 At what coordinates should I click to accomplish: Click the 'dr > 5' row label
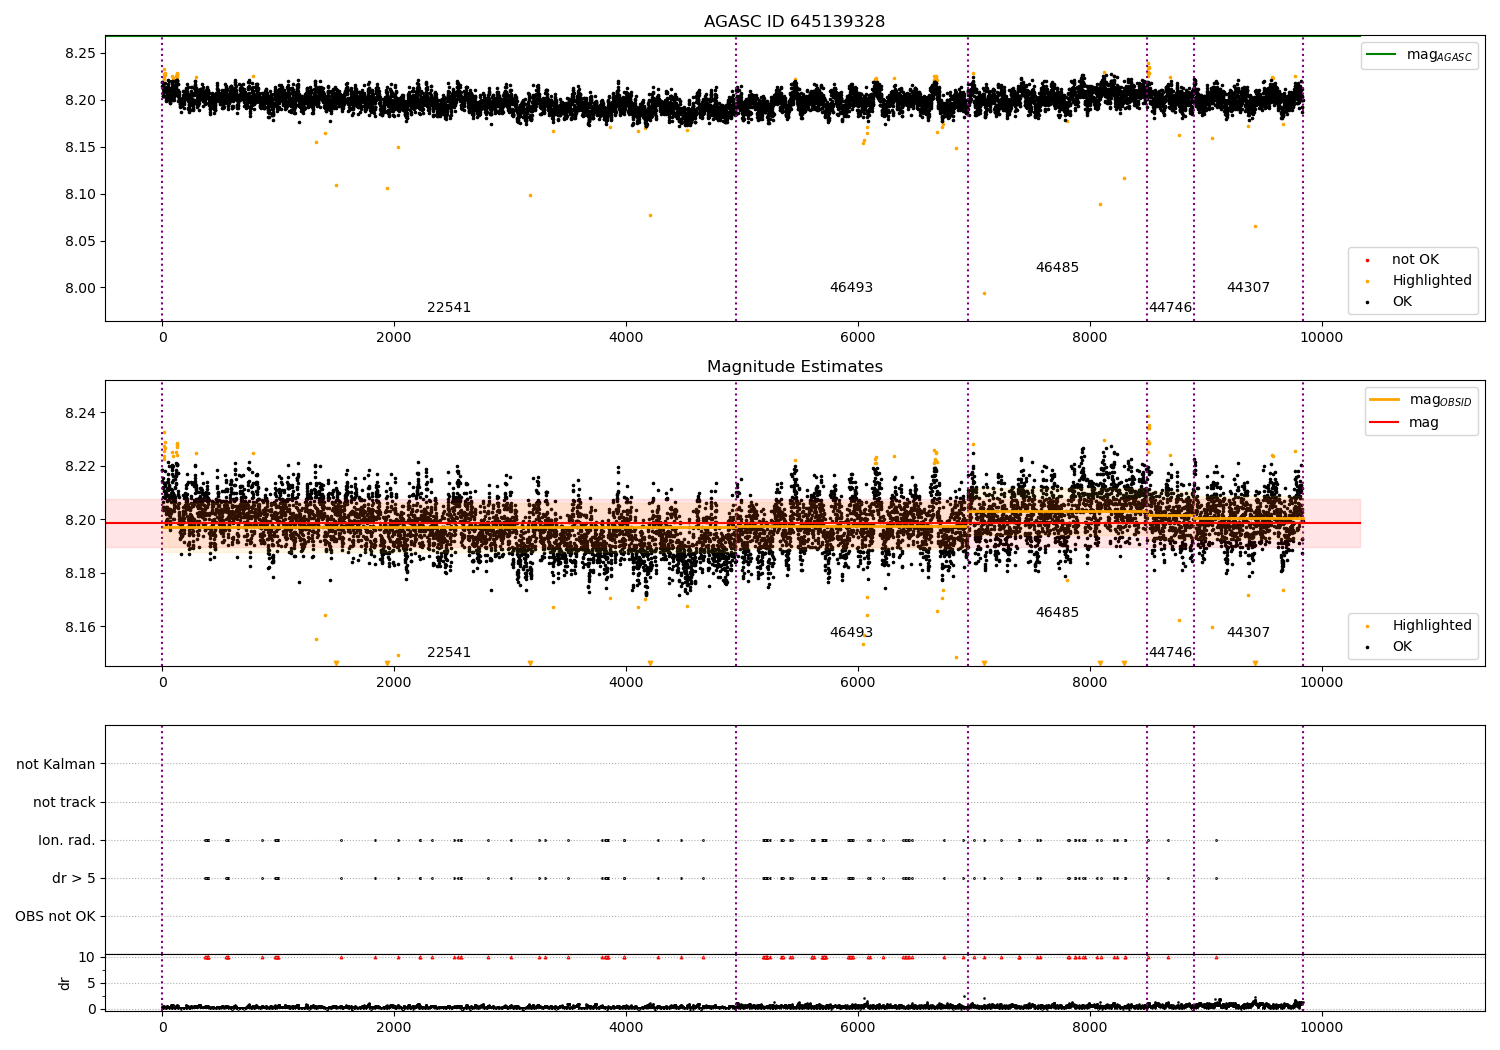pos(74,879)
